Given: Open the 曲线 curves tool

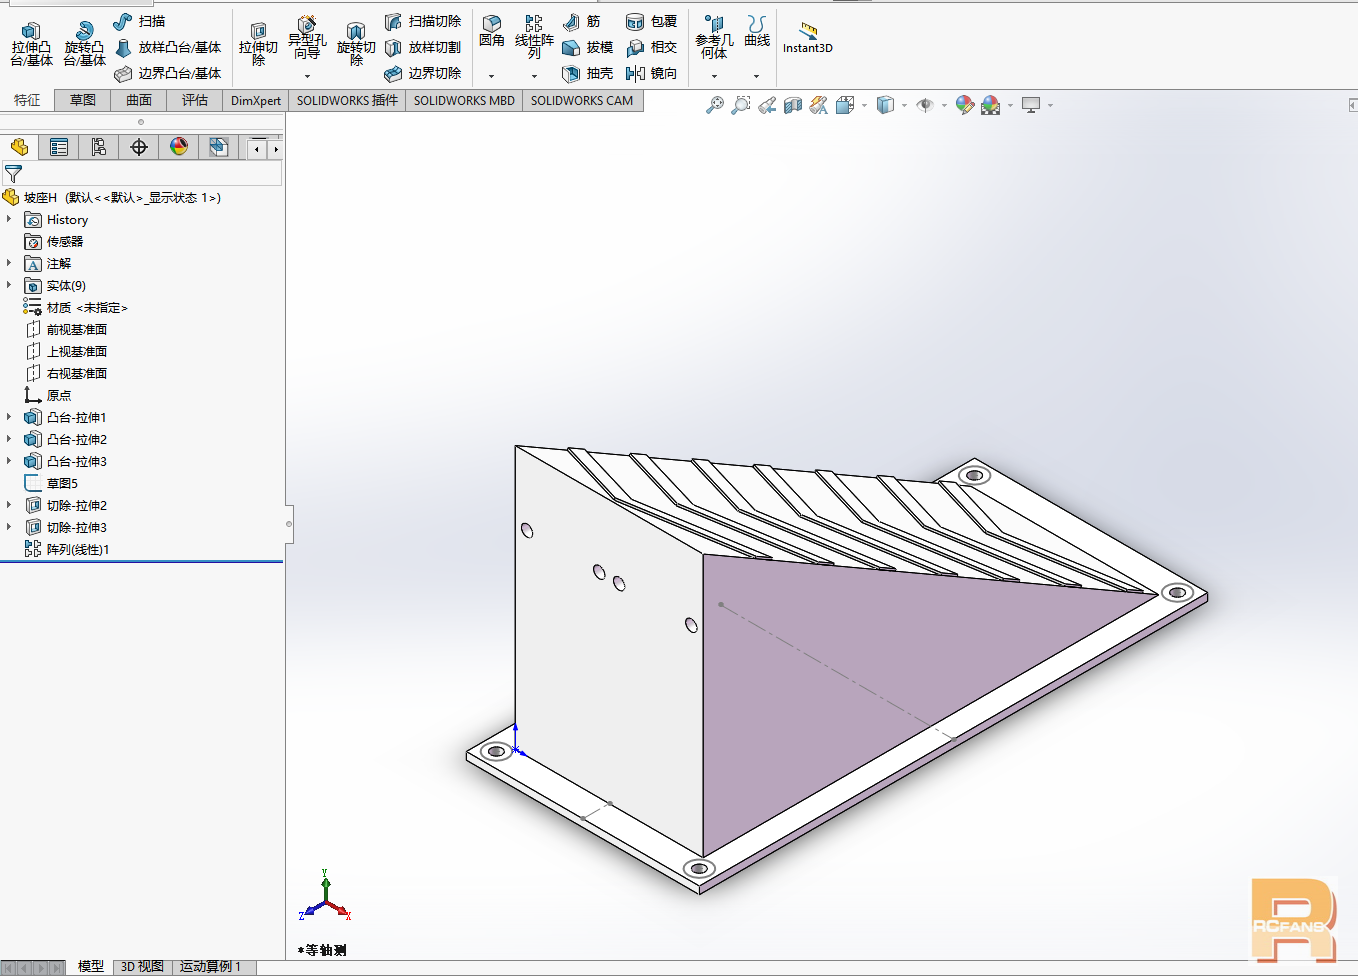Looking at the screenshot, I should coord(757,31).
